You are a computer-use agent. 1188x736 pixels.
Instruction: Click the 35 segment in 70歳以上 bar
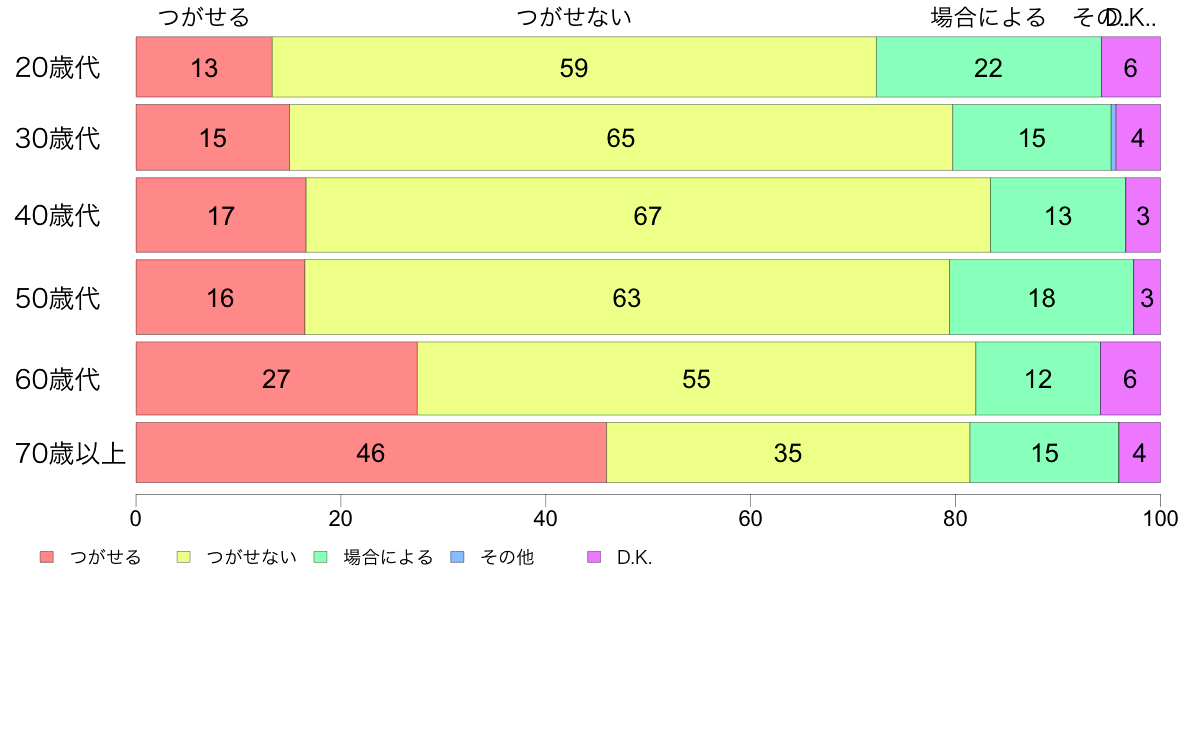[788, 453]
